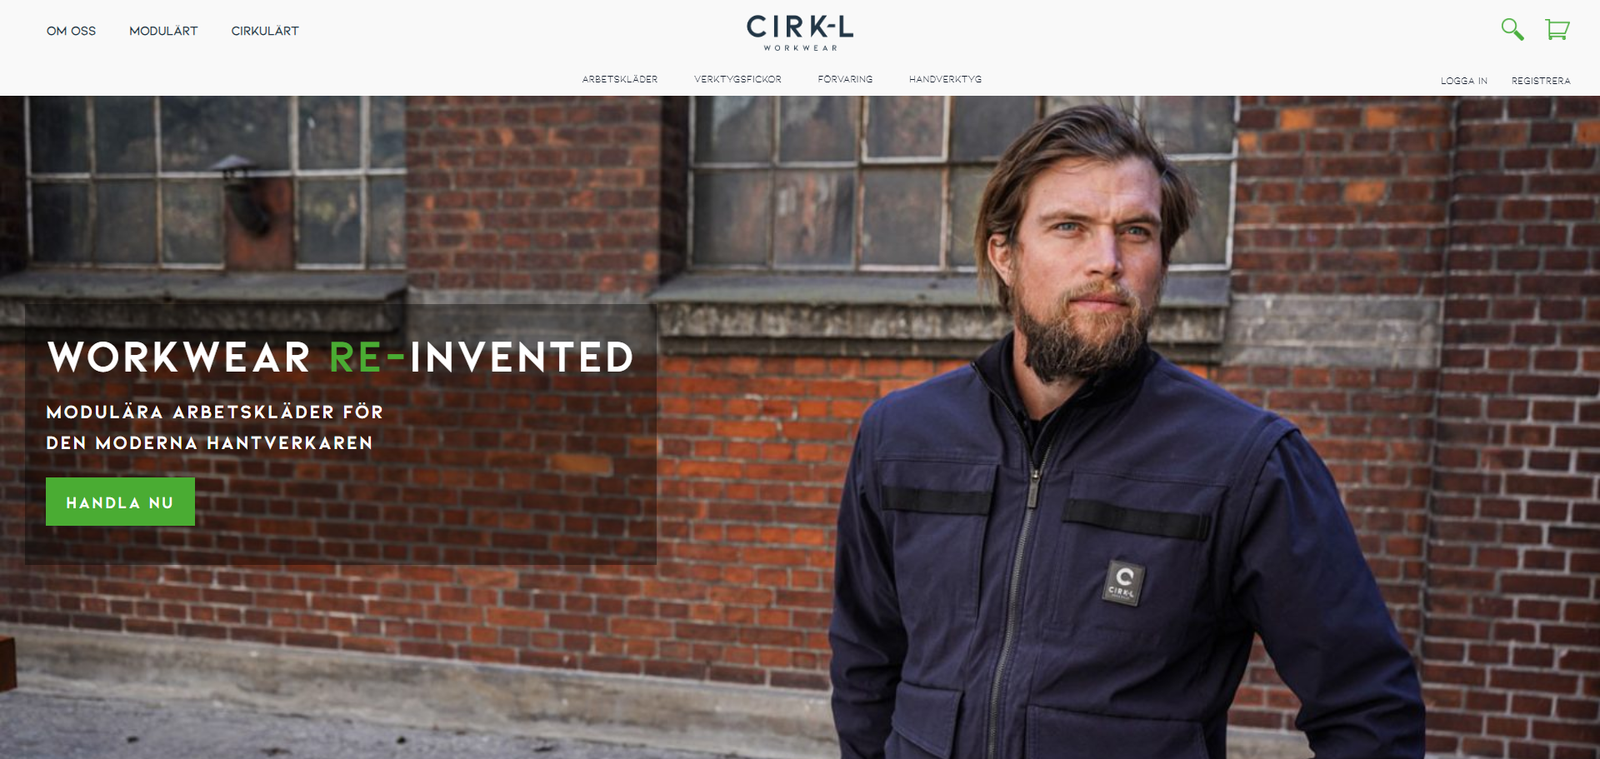Viewport: 1600px width, 759px height.
Task: Click the WORKWEAR RE-INVENTED headline
Action: pyautogui.click(x=341, y=357)
